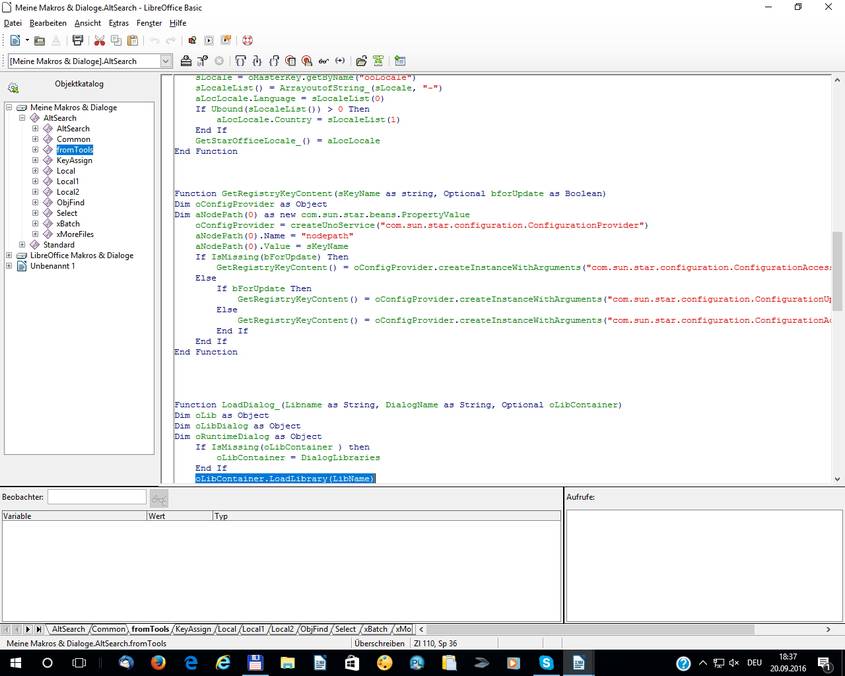Click into the Beobachter watch input field
Screen dimensions: 845x676
[x=97, y=497]
